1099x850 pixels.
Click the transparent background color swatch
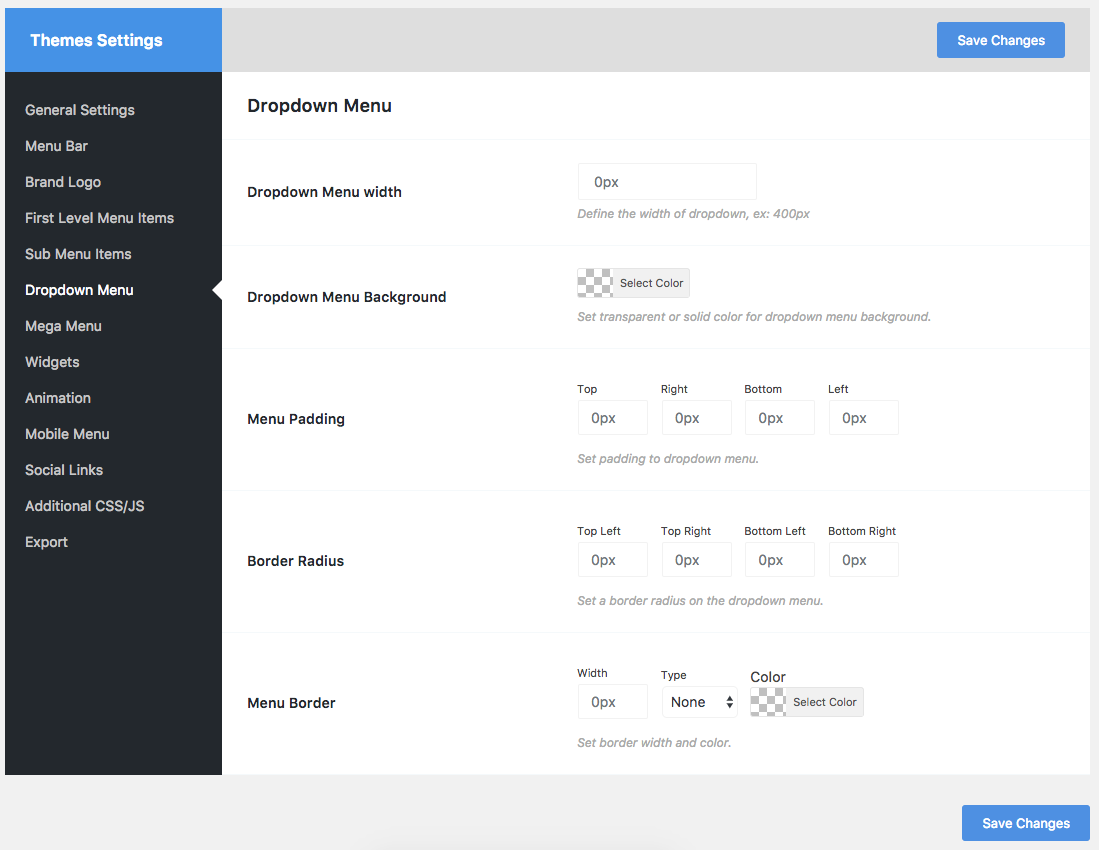click(593, 283)
